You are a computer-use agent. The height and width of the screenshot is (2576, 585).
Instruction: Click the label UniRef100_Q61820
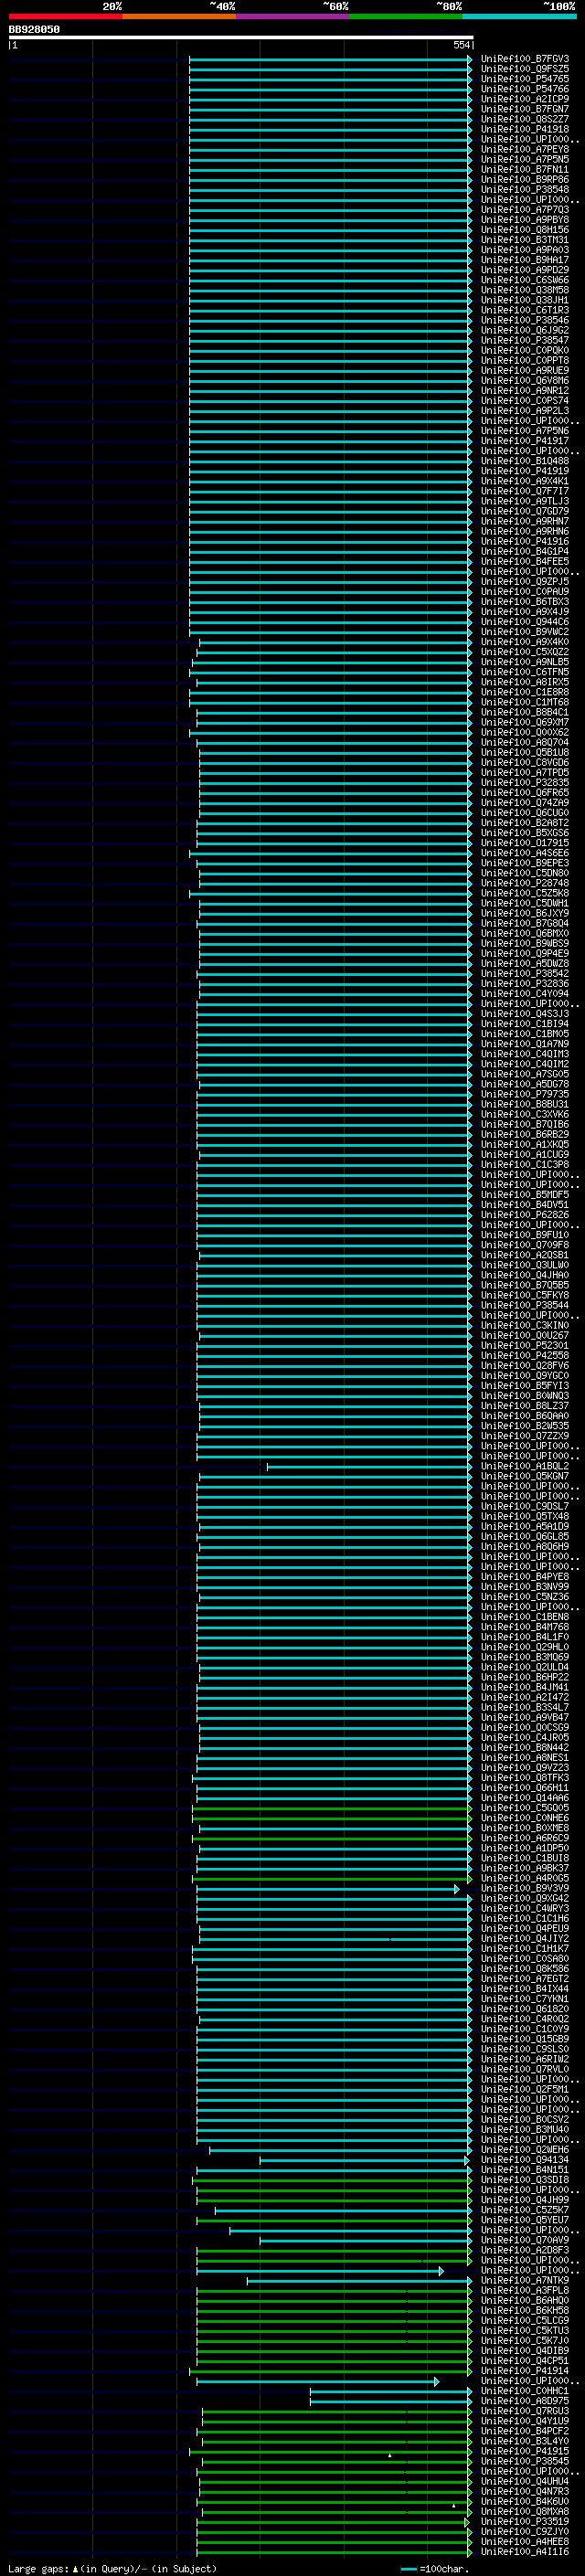[x=524, y=2008]
